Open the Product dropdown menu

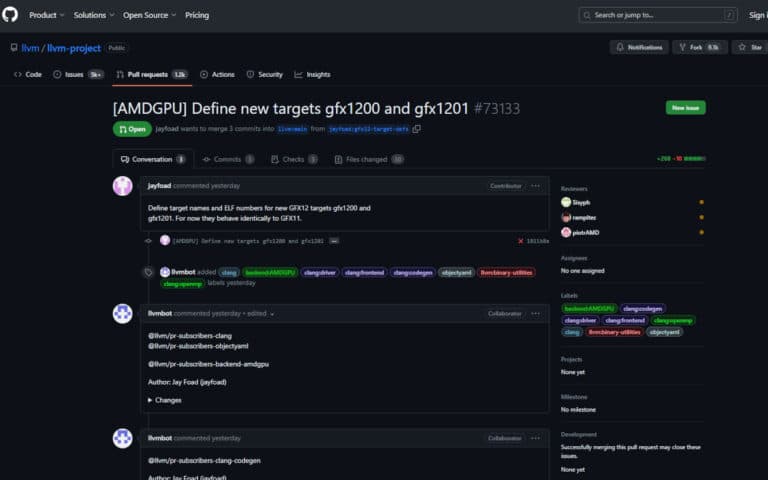coord(45,15)
